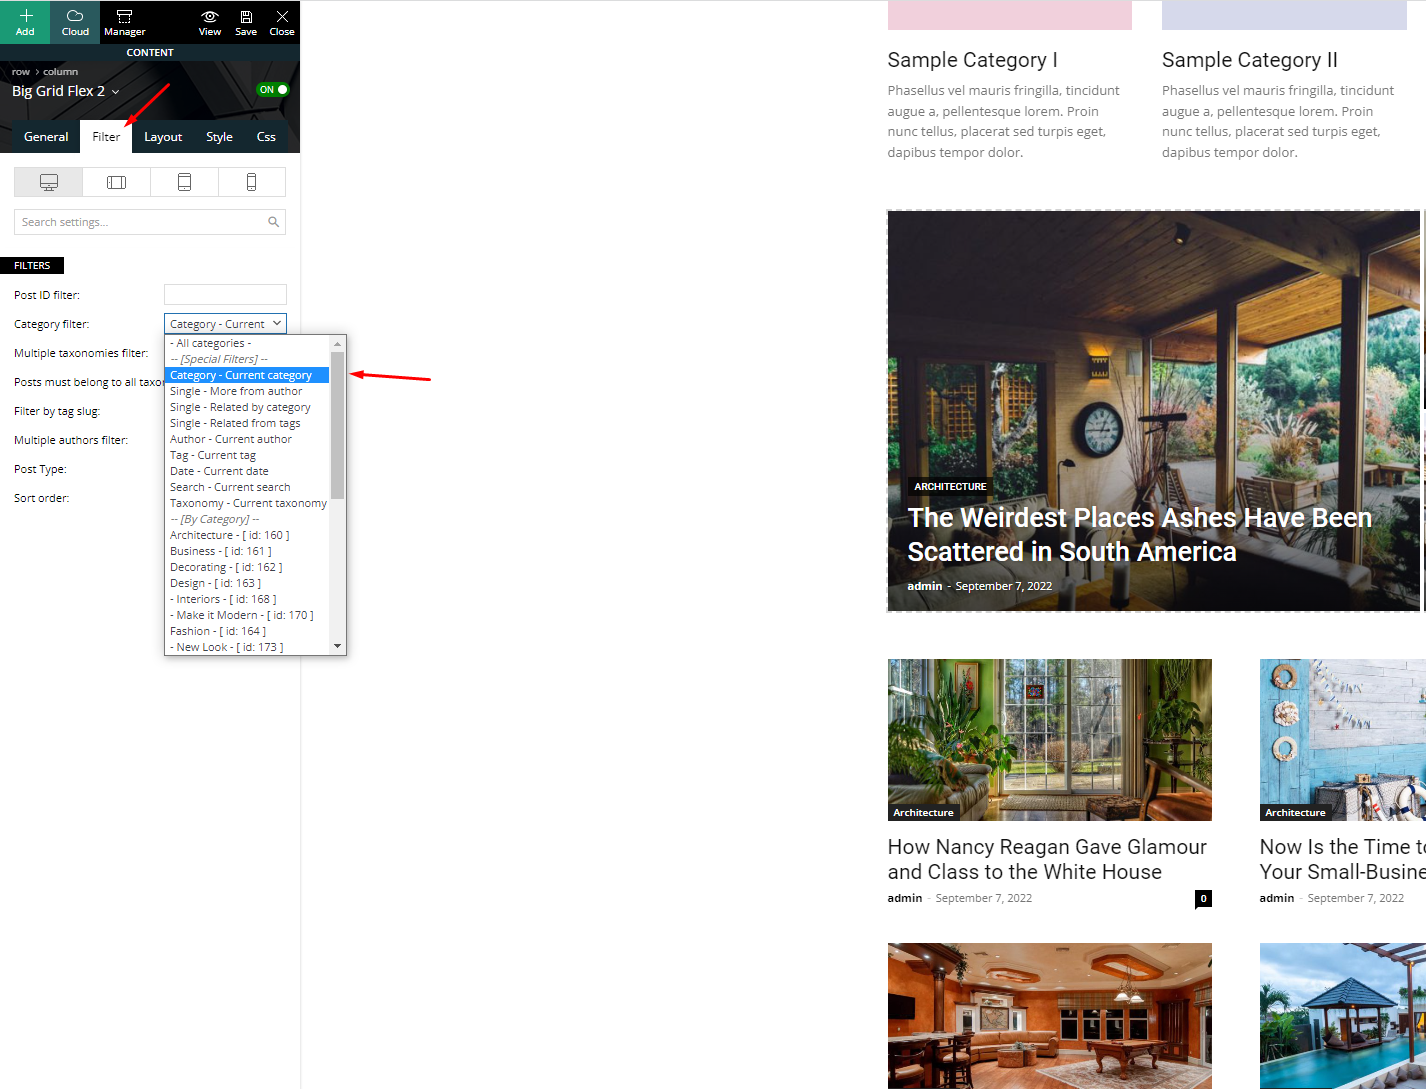
Task: Click the column breadcrumb link
Action: tap(60, 72)
